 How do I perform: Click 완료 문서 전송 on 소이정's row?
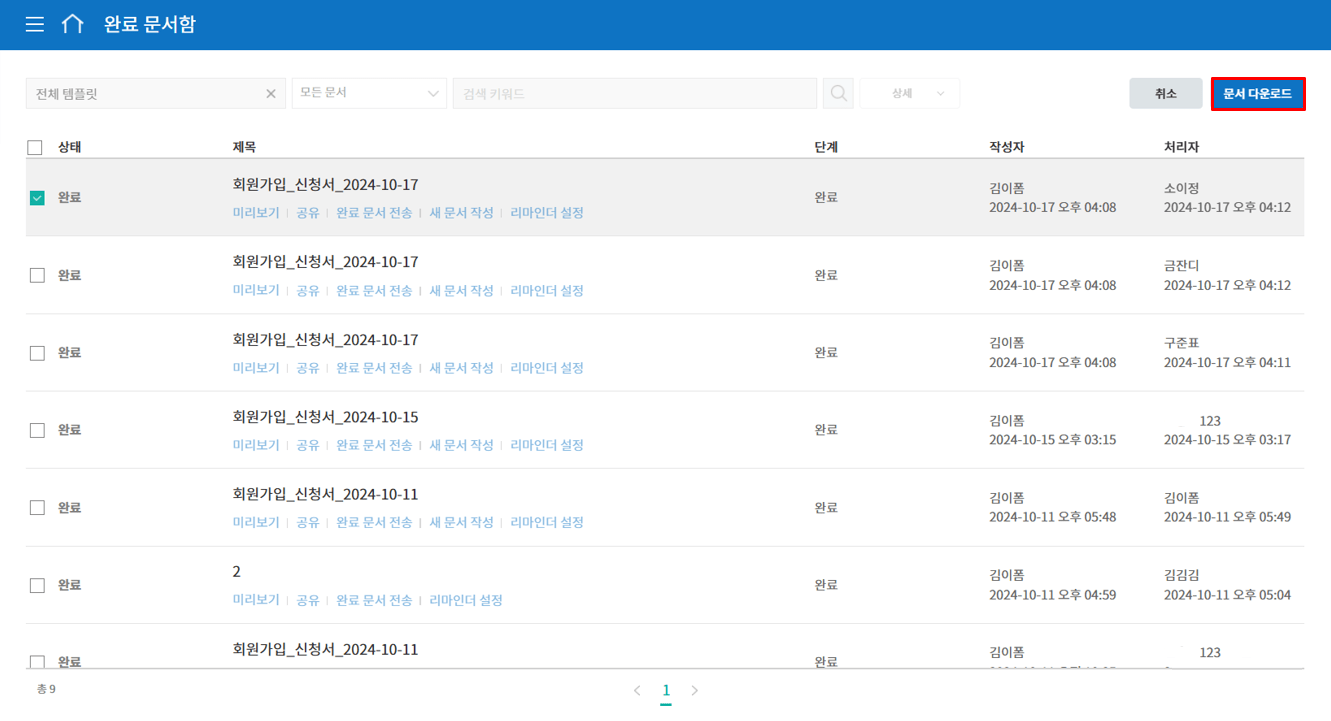374,213
